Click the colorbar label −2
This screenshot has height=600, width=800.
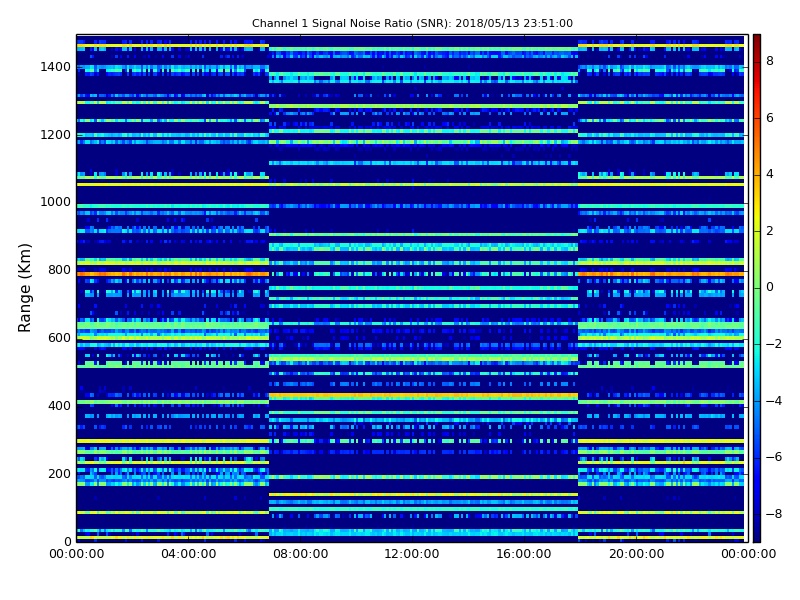point(774,344)
